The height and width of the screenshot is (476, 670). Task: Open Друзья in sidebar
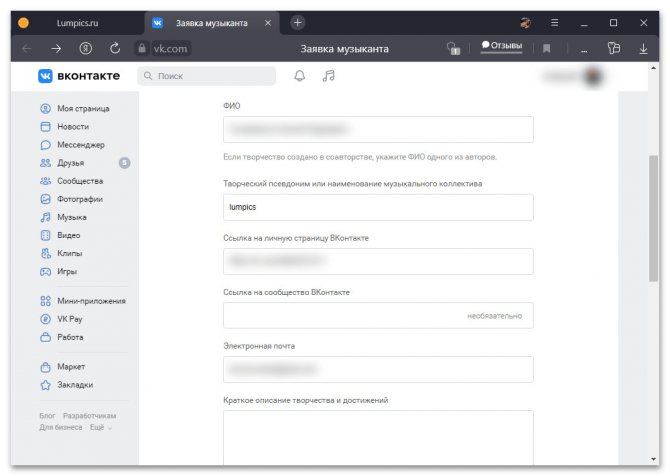[x=62, y=163]
